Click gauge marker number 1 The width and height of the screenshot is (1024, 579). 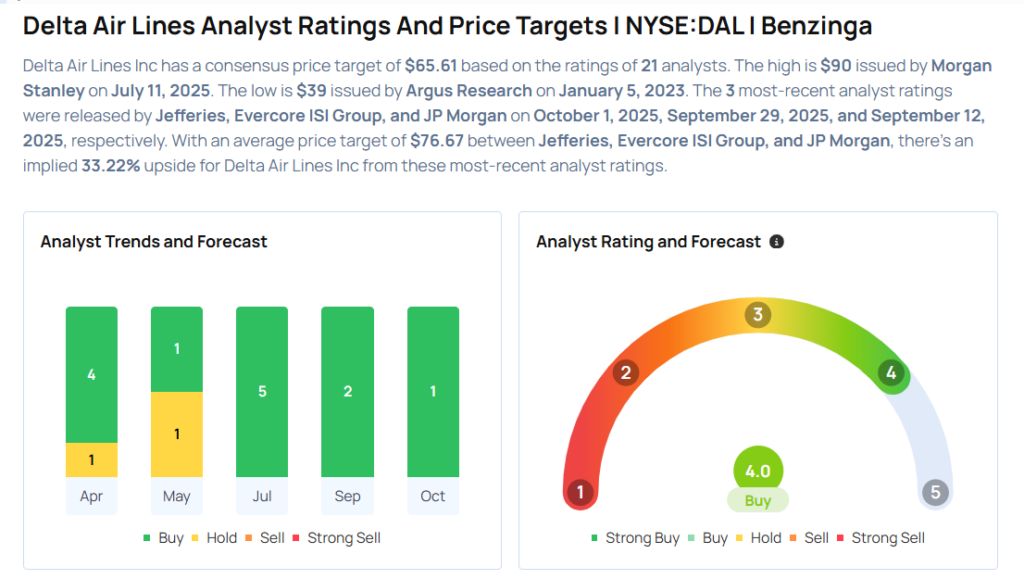(x=579, y=492)
